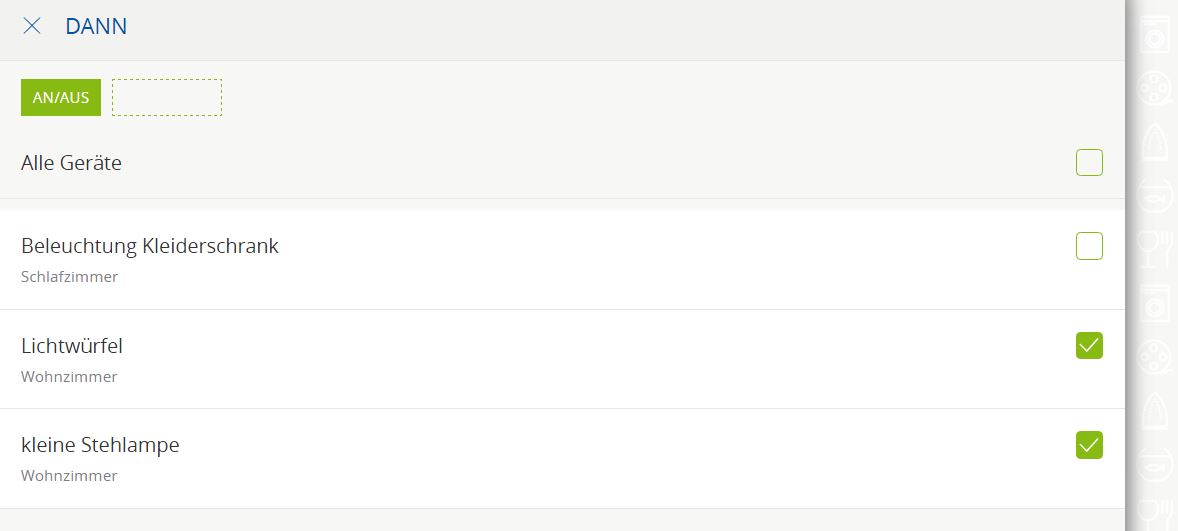Select the lower film reel sidebar icon
The height and width of the screenshot is (531, 1178).
click(x=1155, y=354)
